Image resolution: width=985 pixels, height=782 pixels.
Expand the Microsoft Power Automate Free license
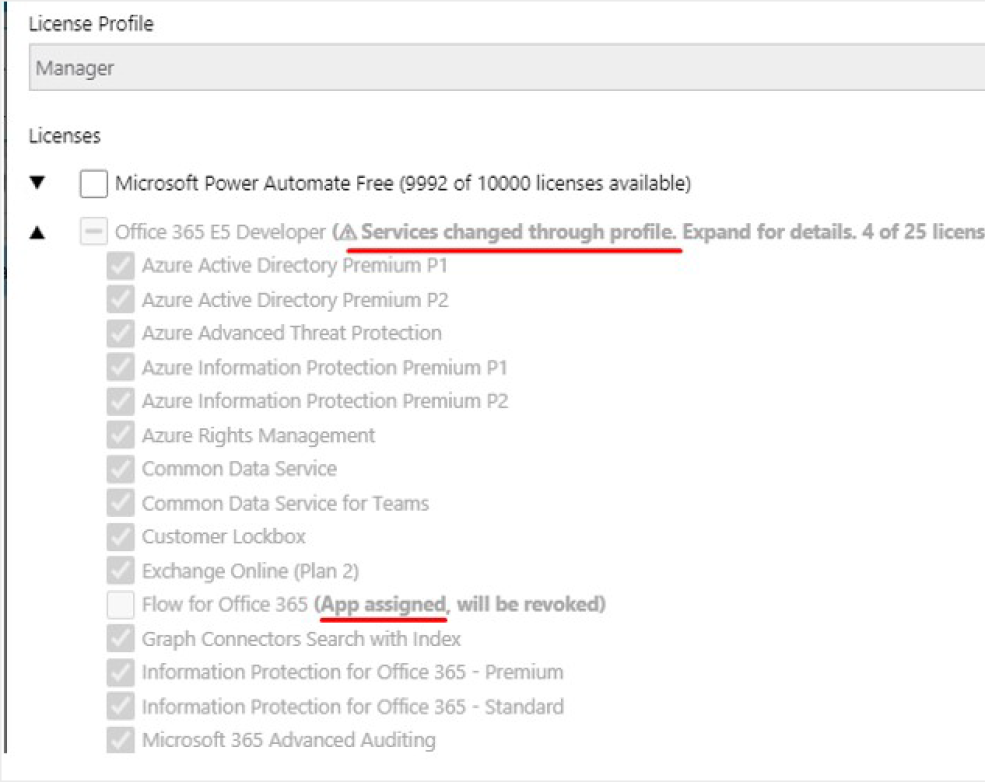pos(38,183)
